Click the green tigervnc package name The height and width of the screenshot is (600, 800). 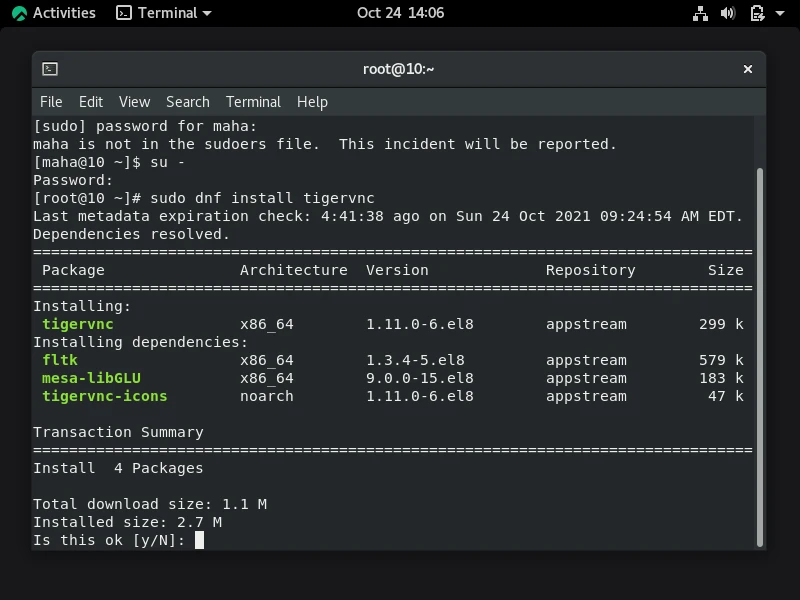pyautogui.click(x=78, y=324)
